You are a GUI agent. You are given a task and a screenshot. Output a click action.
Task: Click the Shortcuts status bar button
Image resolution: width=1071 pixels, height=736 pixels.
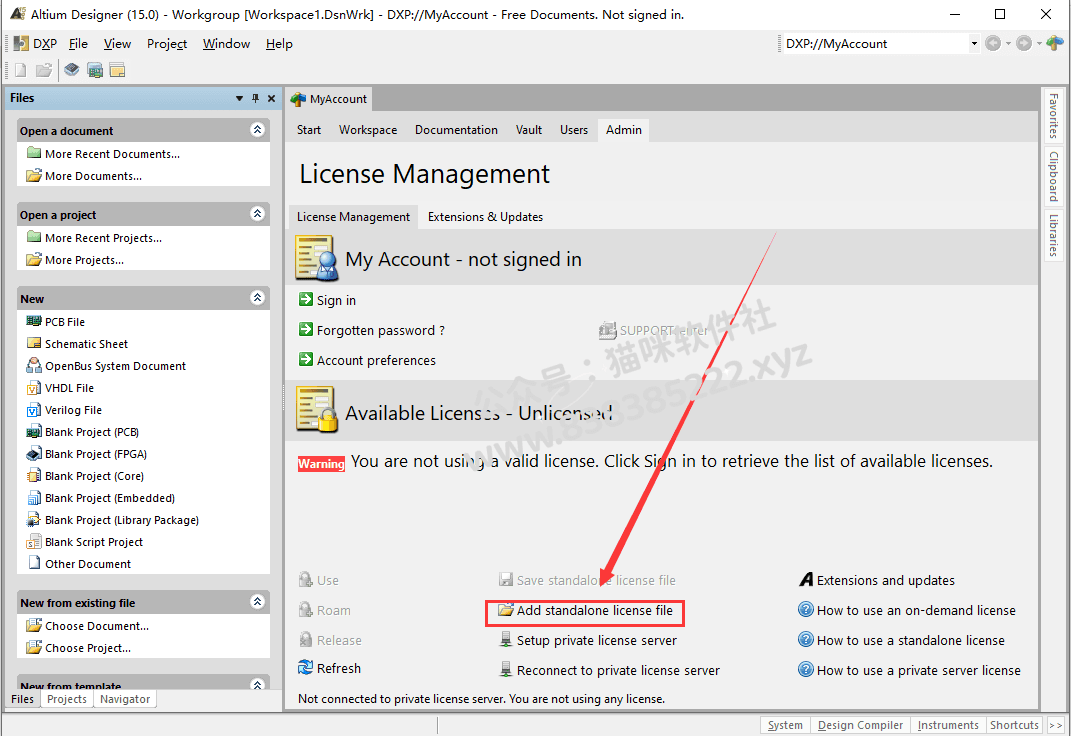coord(1014,725)
